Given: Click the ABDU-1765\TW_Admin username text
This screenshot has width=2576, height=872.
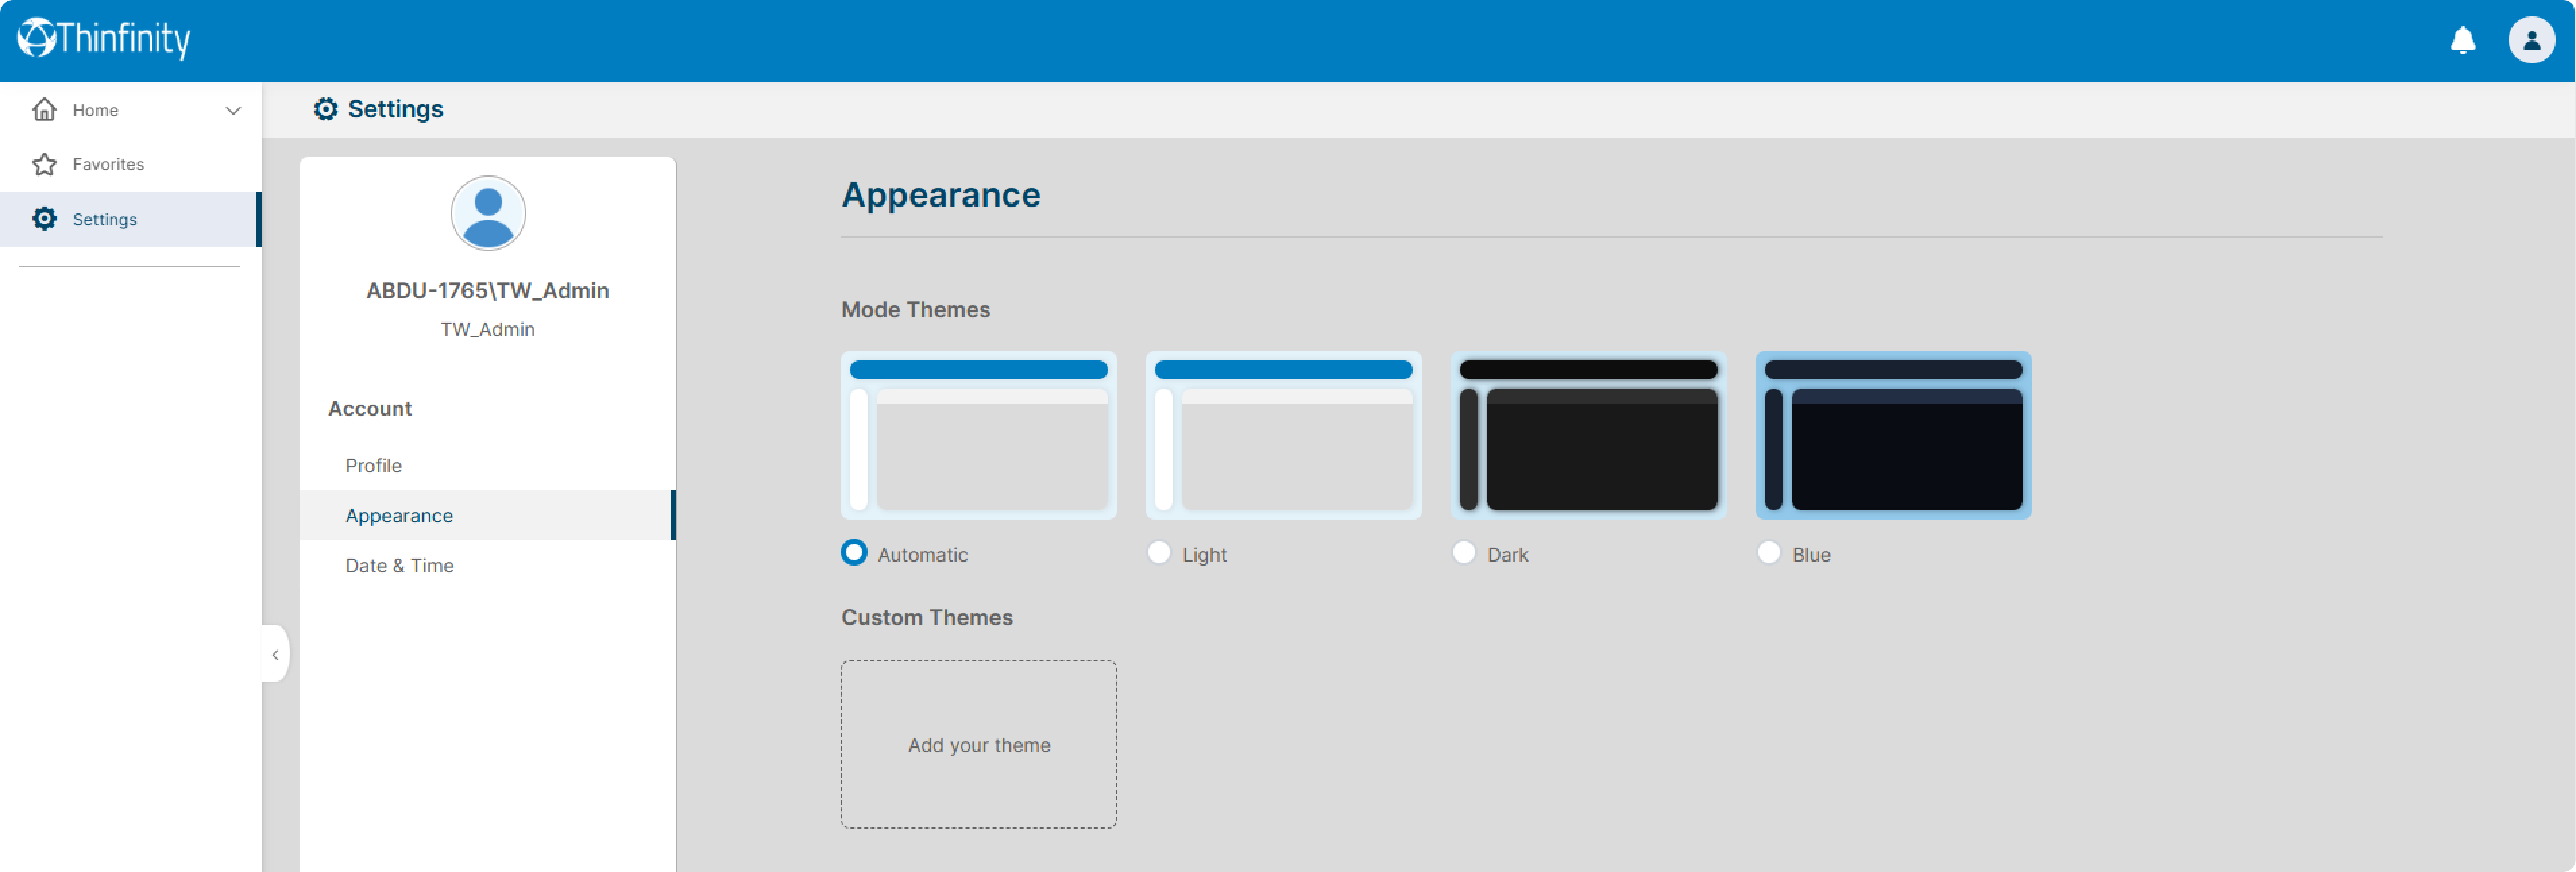Looking at the screenshot, I should 488,291.
